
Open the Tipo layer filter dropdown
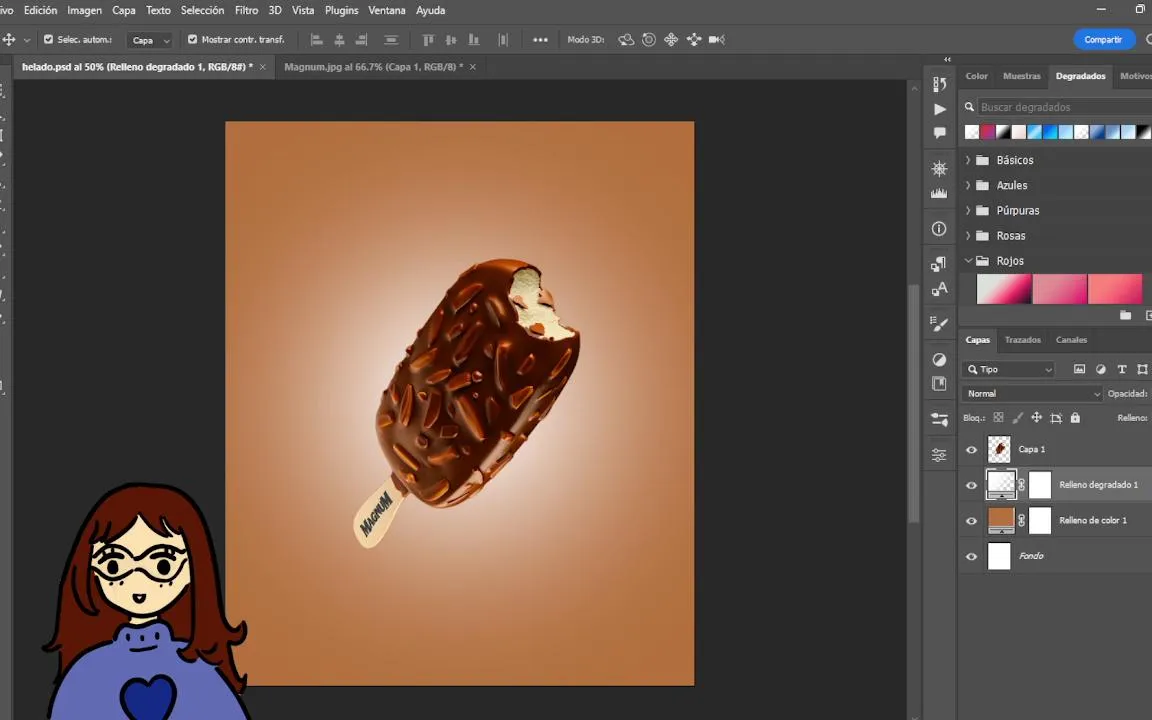[1009, 370]
